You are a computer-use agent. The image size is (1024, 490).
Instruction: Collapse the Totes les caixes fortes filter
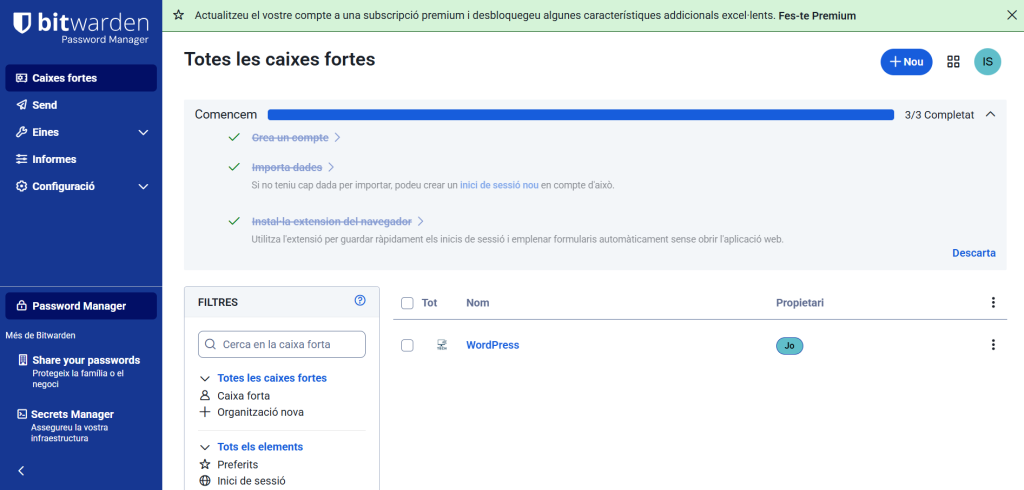click(205, 378)
